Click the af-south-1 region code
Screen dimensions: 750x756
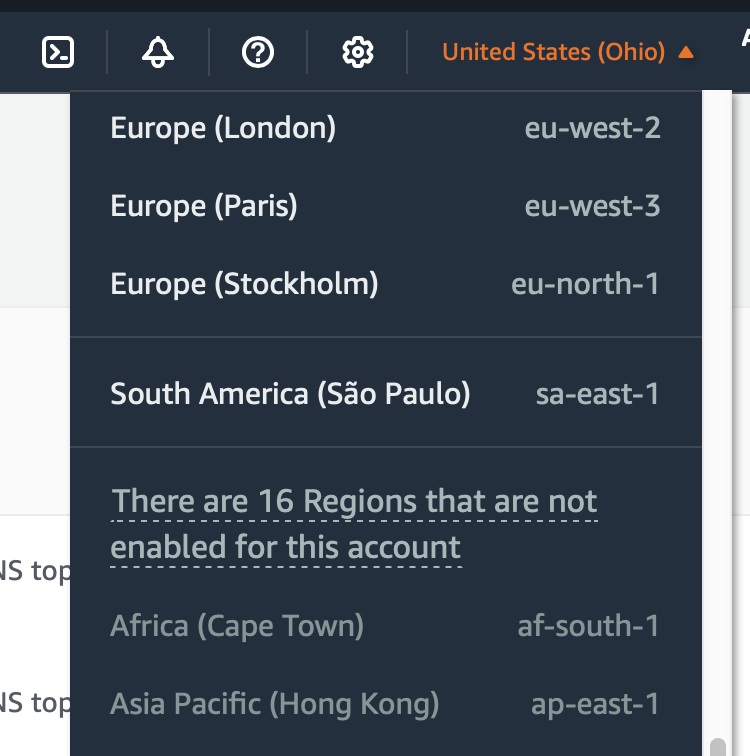click(588, 626)
